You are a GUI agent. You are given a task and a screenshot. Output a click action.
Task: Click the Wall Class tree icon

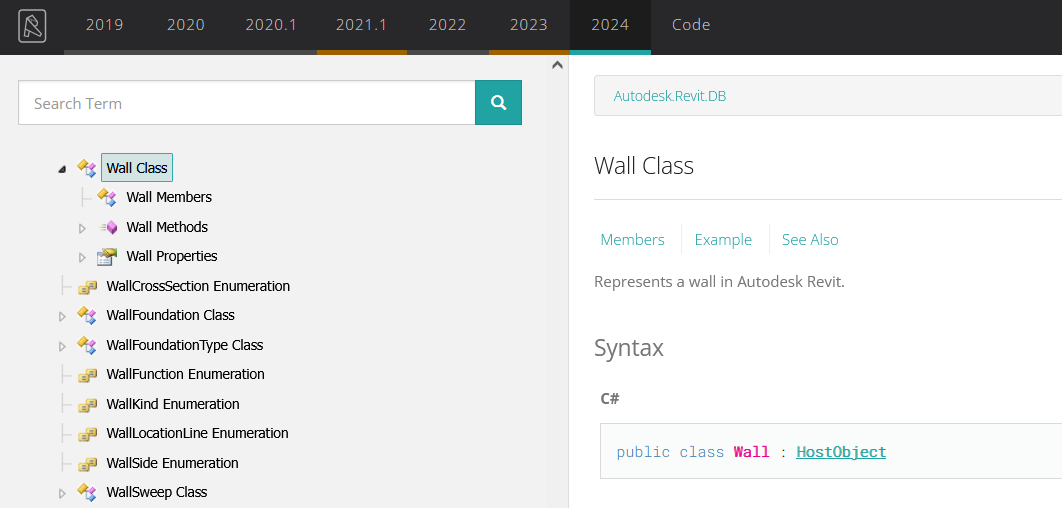coord(87,168)
